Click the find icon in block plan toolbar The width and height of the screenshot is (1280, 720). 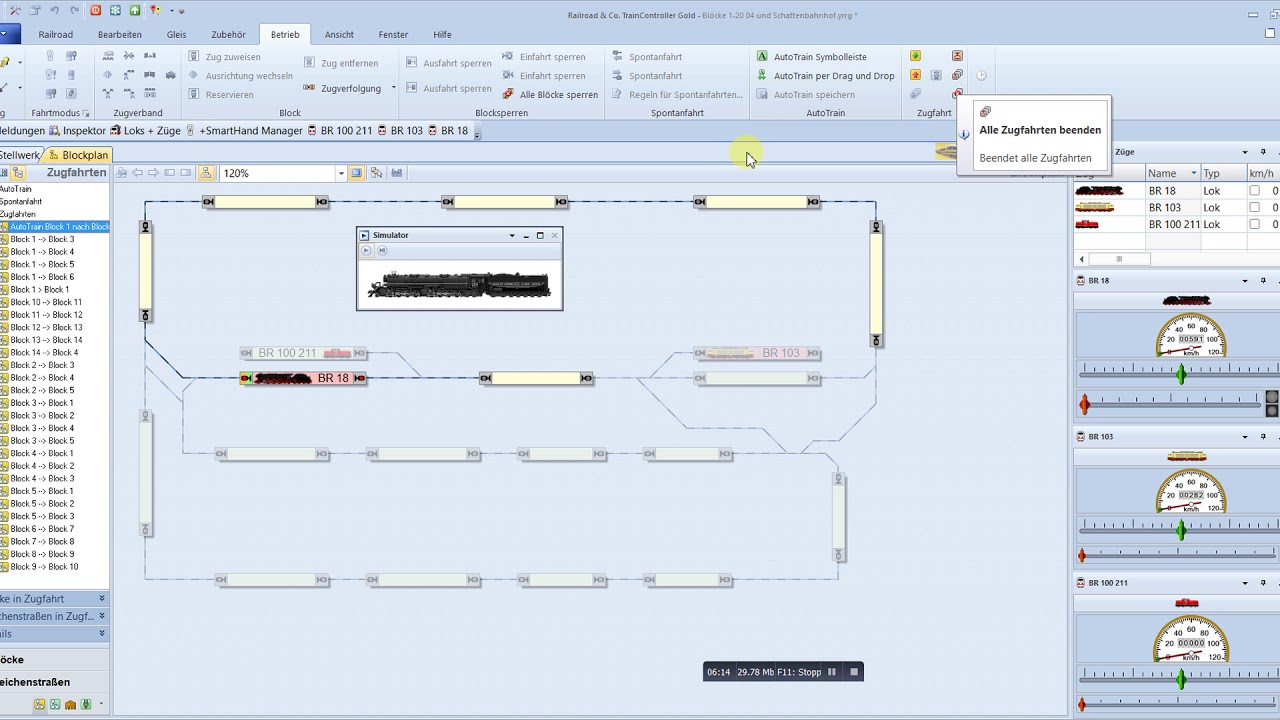coord(377,173)
